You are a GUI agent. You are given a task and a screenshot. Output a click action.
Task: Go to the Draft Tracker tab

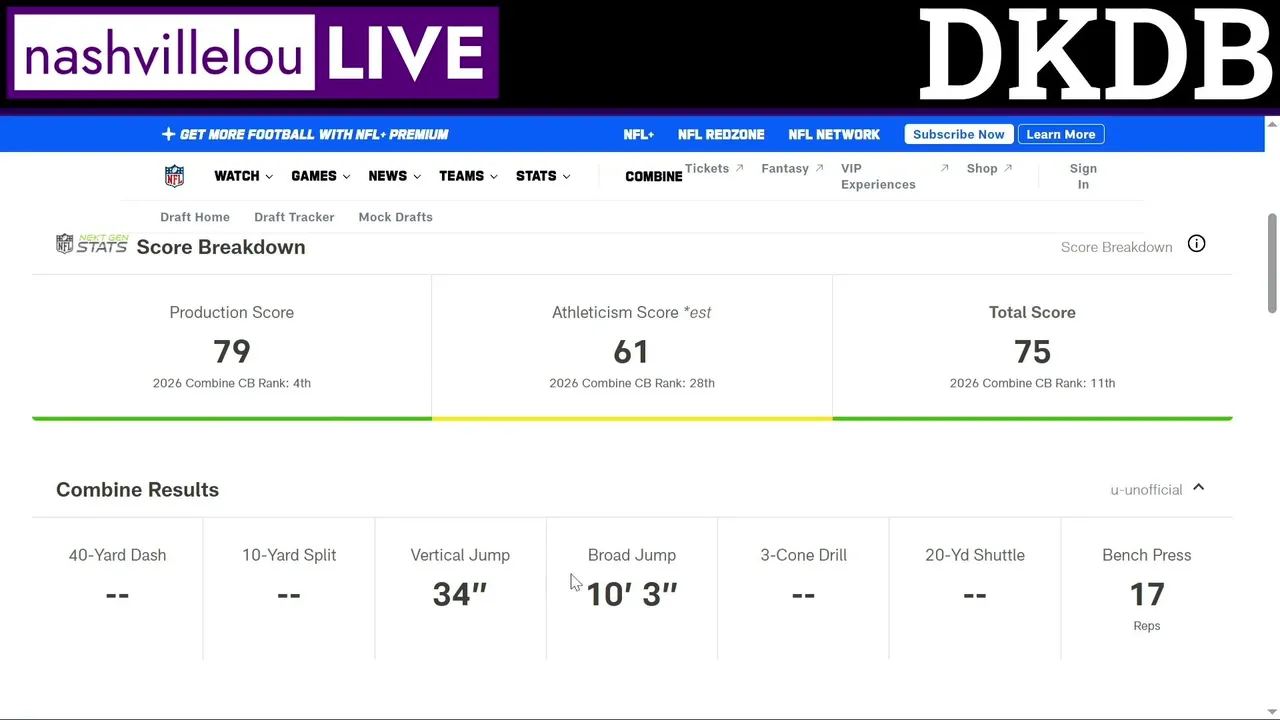(294, 217)
